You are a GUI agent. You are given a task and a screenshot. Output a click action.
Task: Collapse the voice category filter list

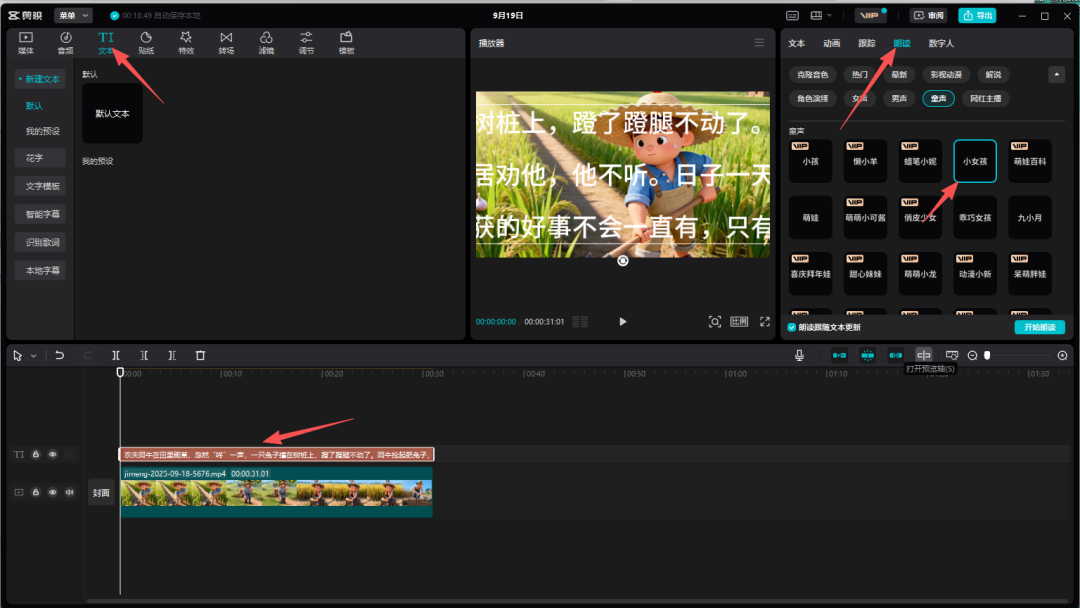click(1056, 74)
